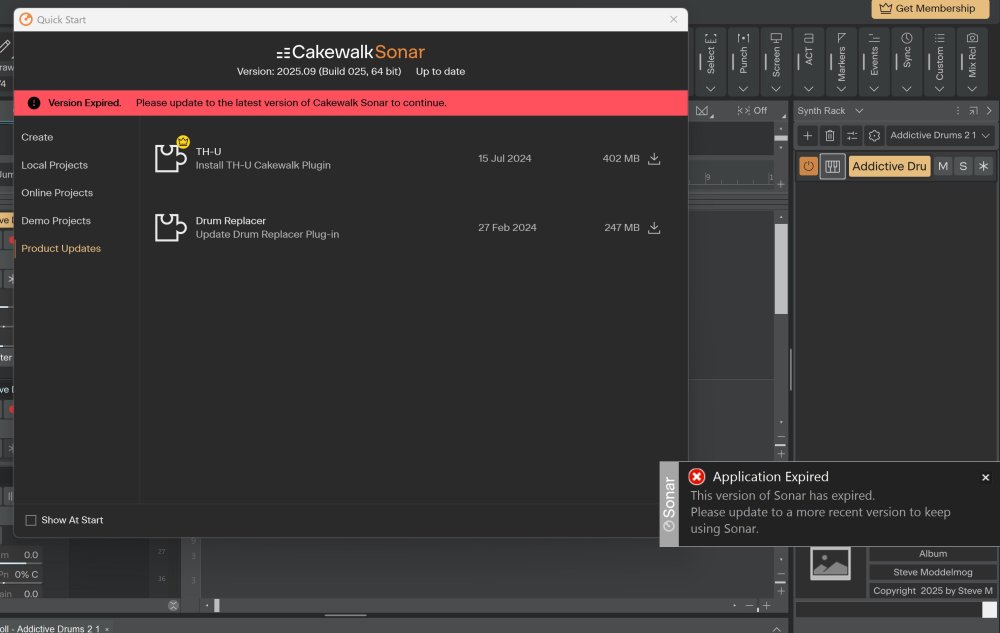
Task: Freeze the Addictive Drums synth
Action: tap(983, 166)
